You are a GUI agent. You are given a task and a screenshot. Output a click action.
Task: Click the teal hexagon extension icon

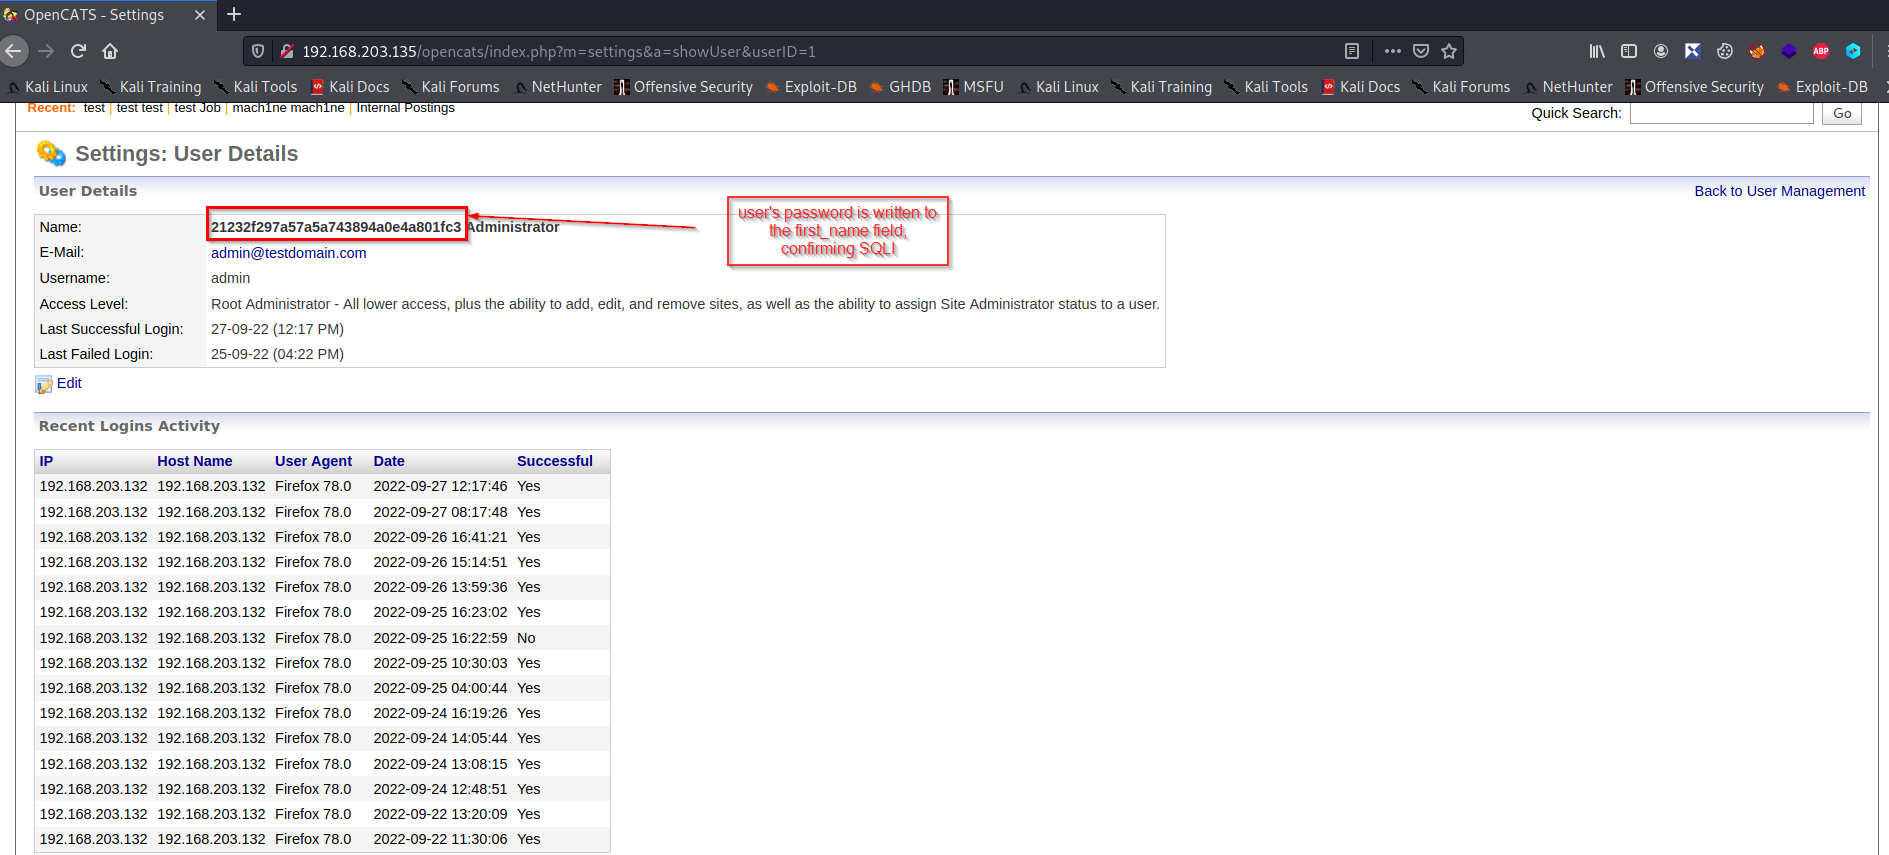coord(1853,51)
